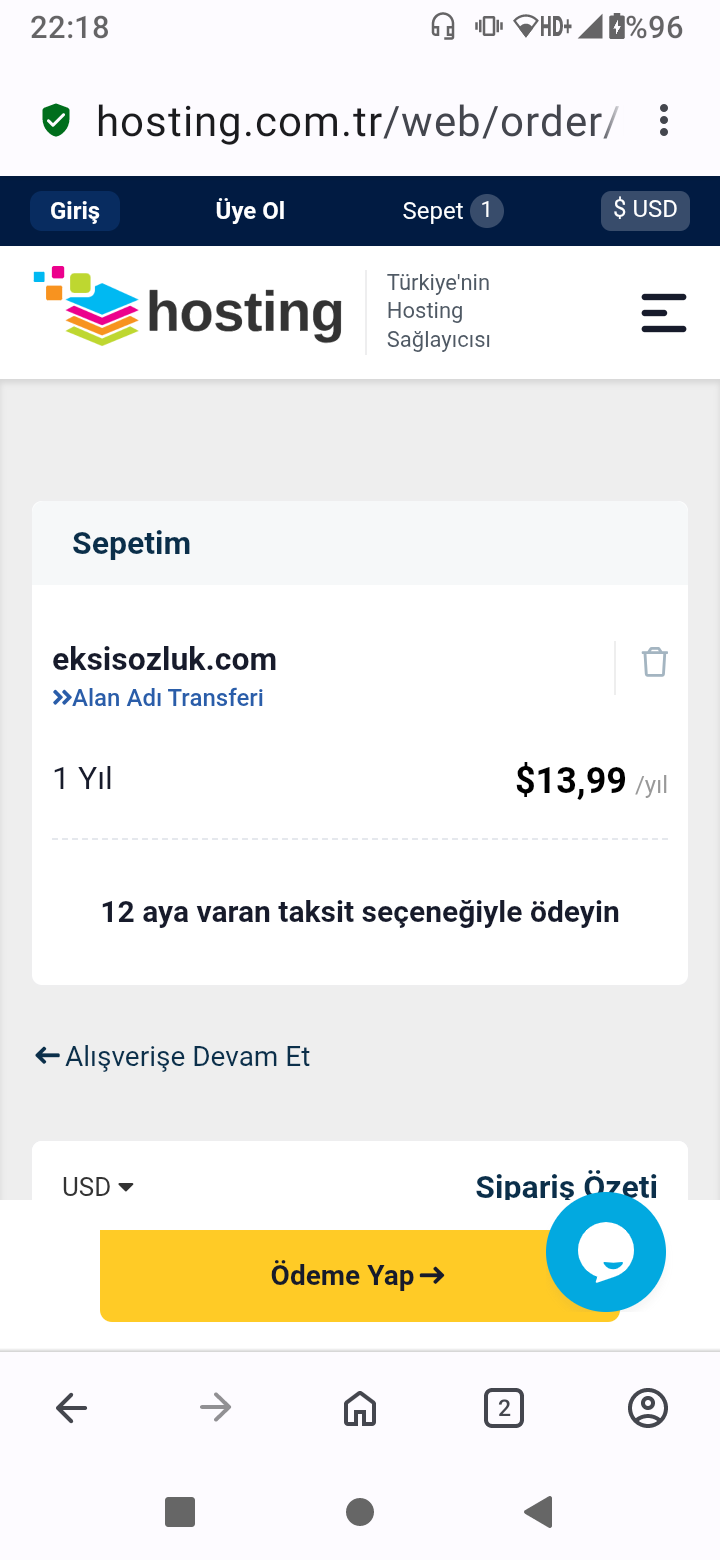
Task: View the secure site shield icon
Action: (x=56, y=122)
